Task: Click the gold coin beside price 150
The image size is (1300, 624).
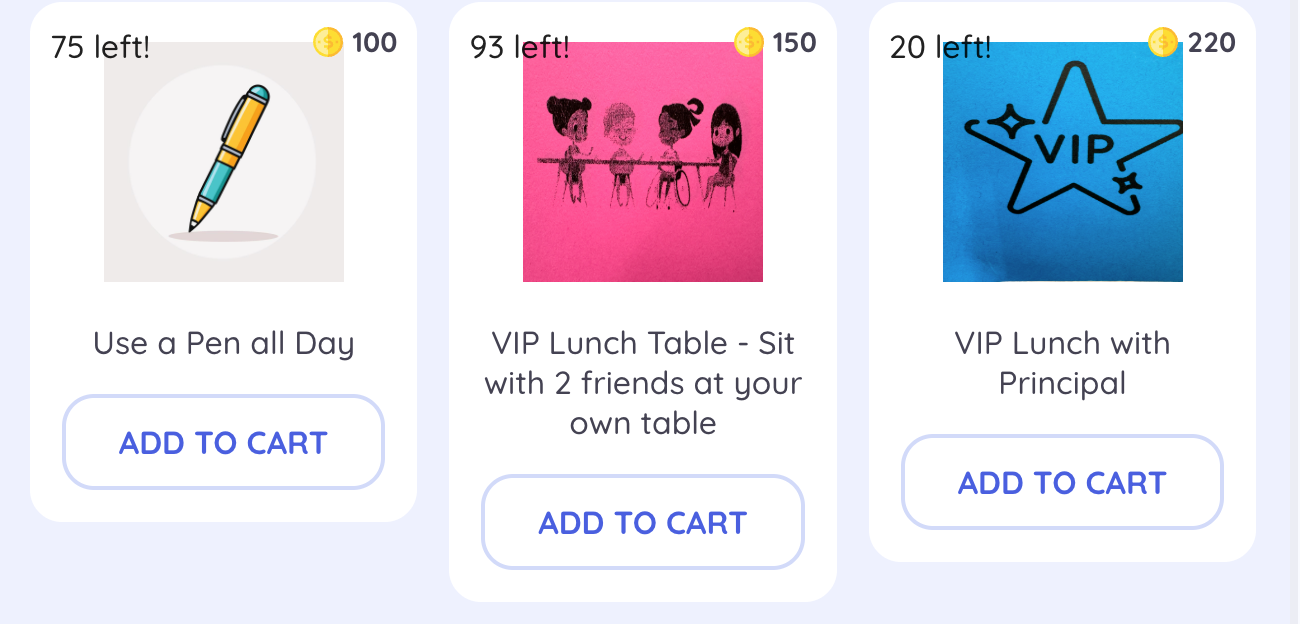Action: [x=748, y=43]
